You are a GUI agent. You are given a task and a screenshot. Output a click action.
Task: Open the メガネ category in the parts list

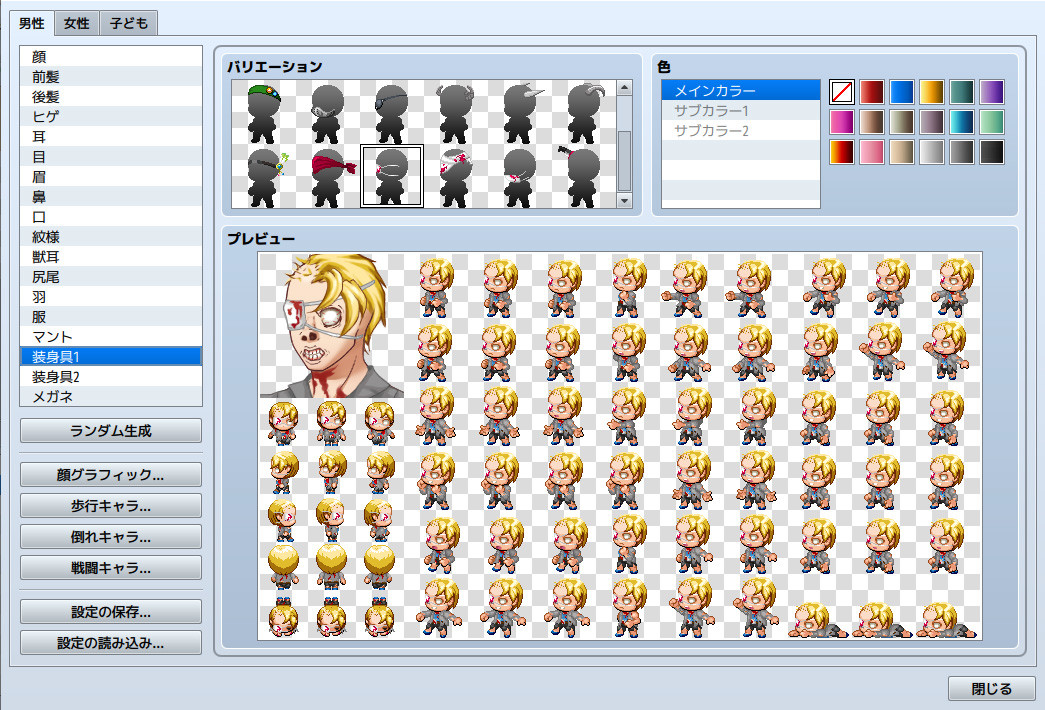click(110, 396)
